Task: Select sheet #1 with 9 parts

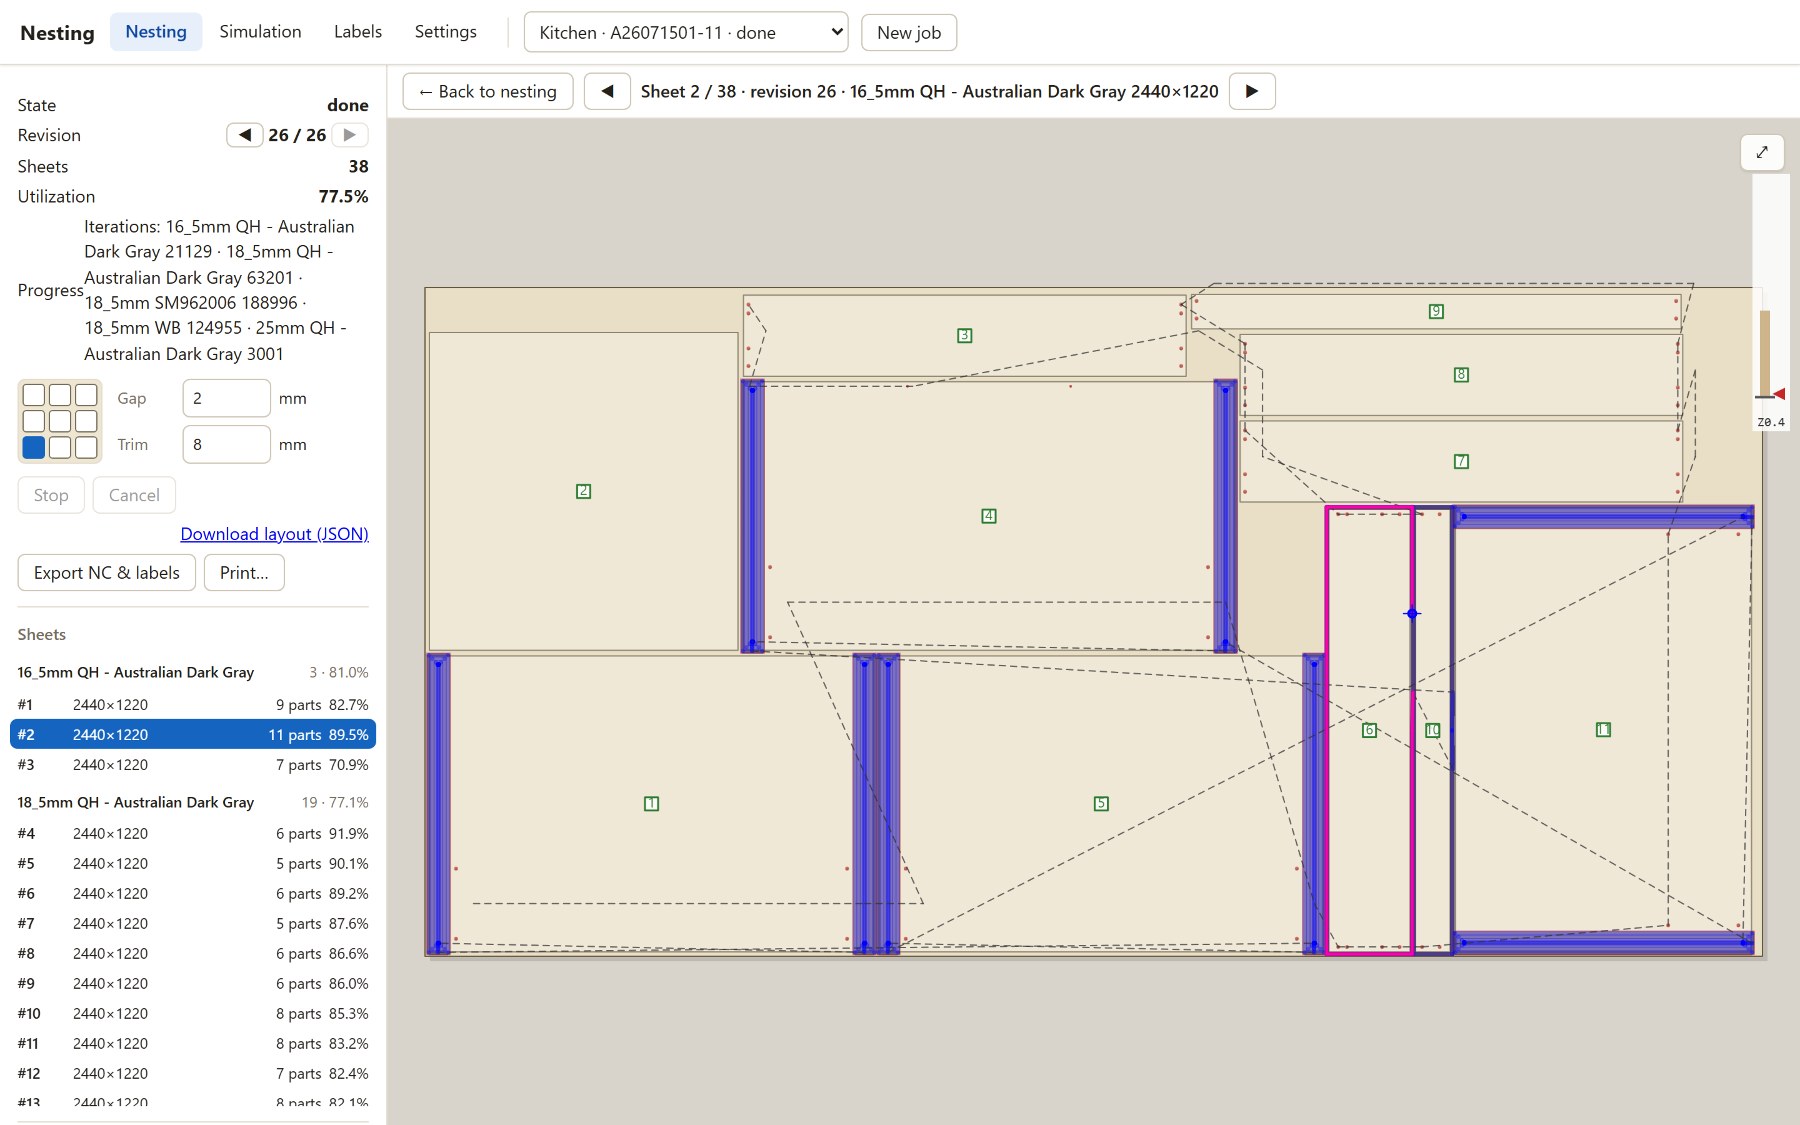Action: pyautogui.click(x=193, y=705)
